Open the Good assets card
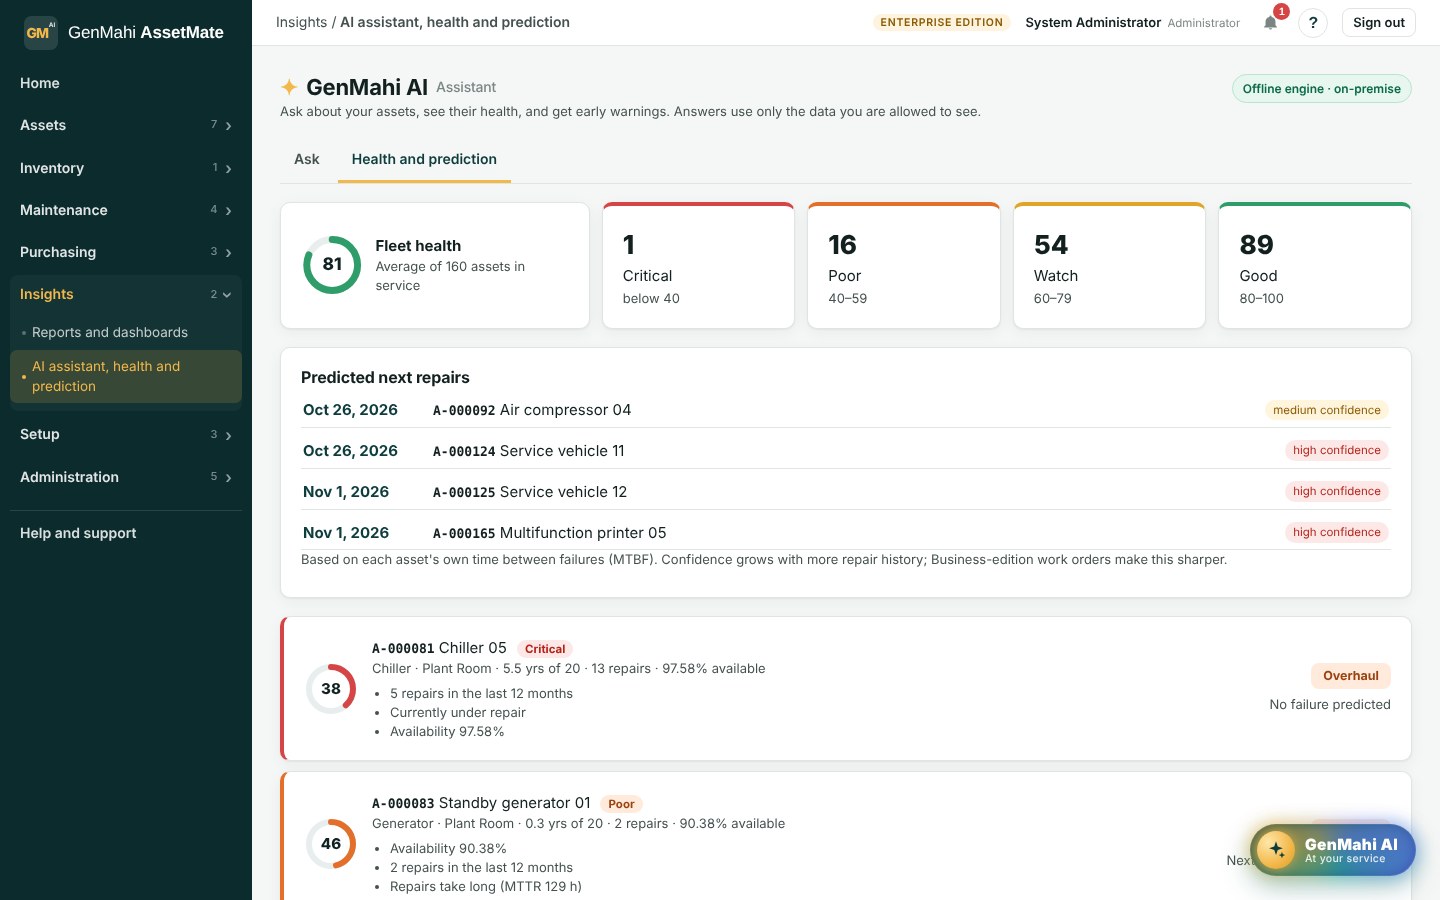The height and width of the screenshot is (900, 1440). click(1315, 265)
